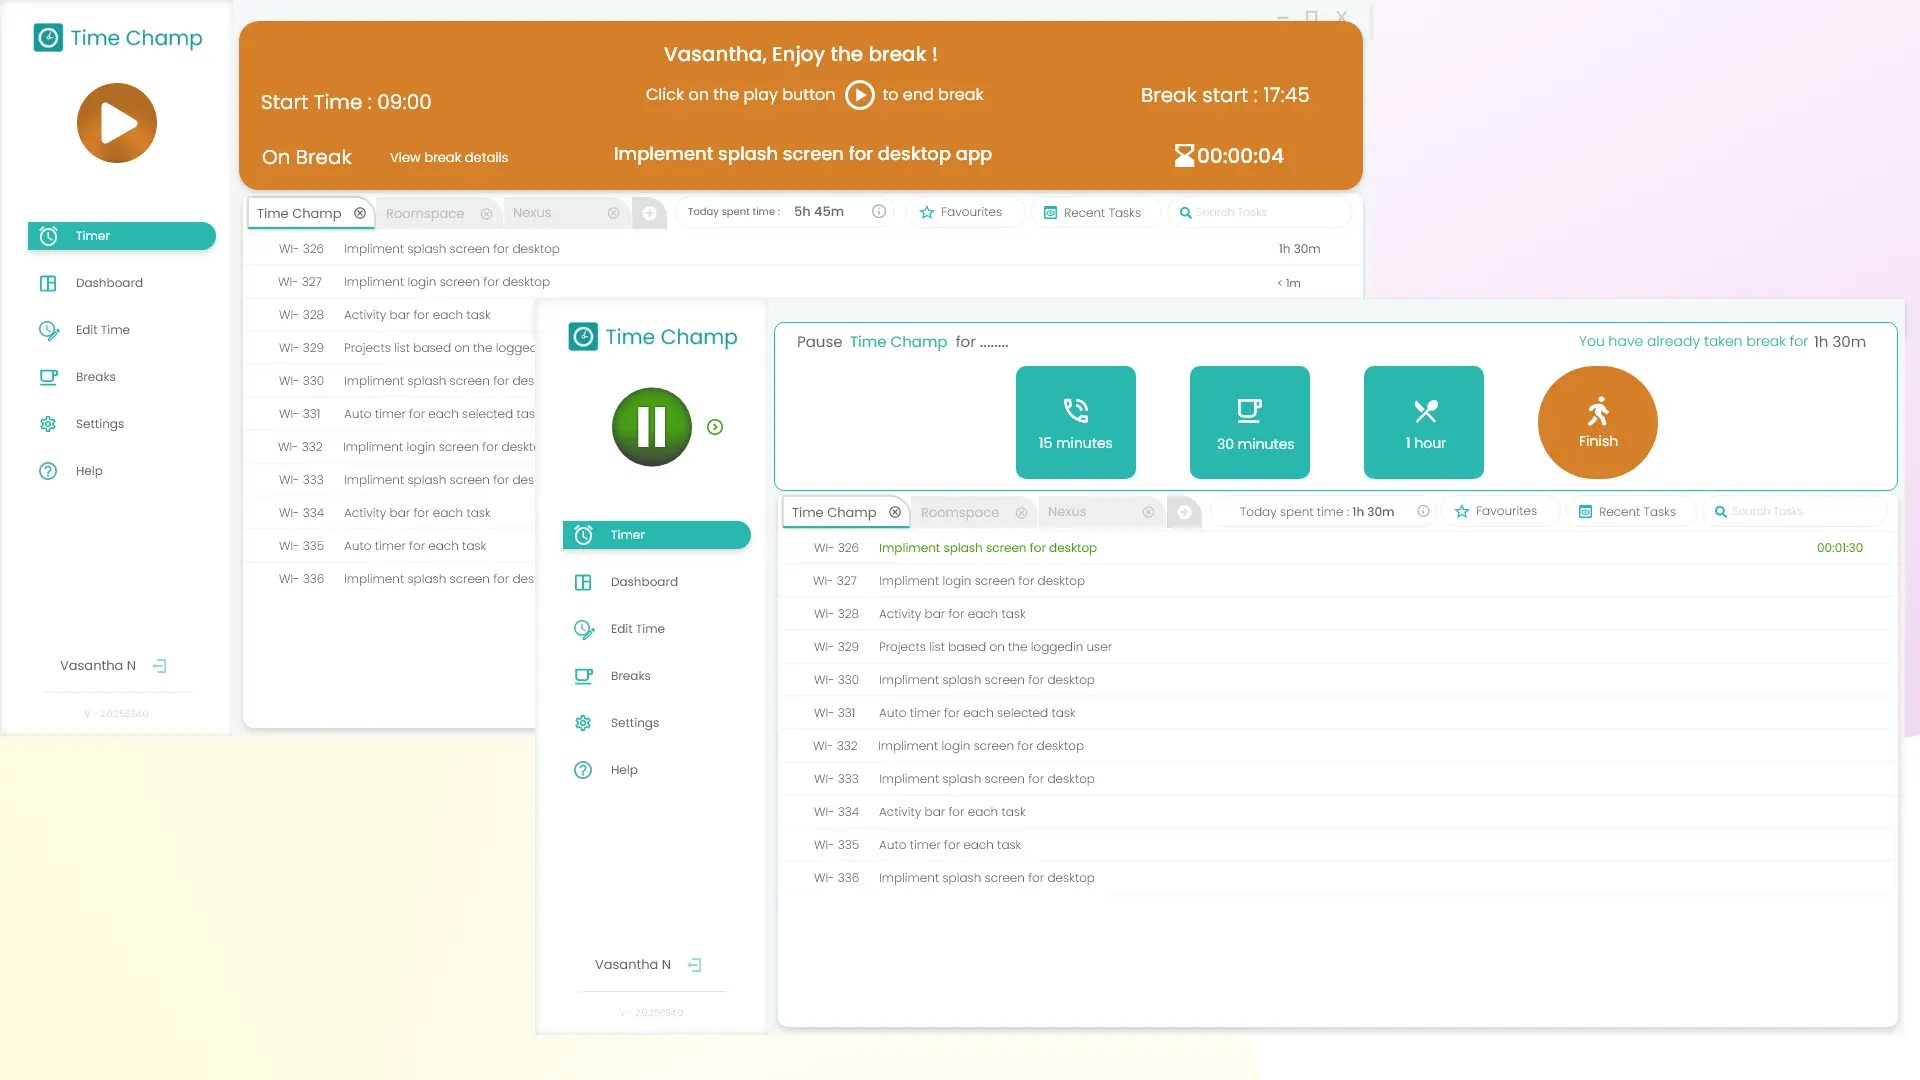Select task WI-326 in the back window list
The image size is (1920, 1080).
803,249
